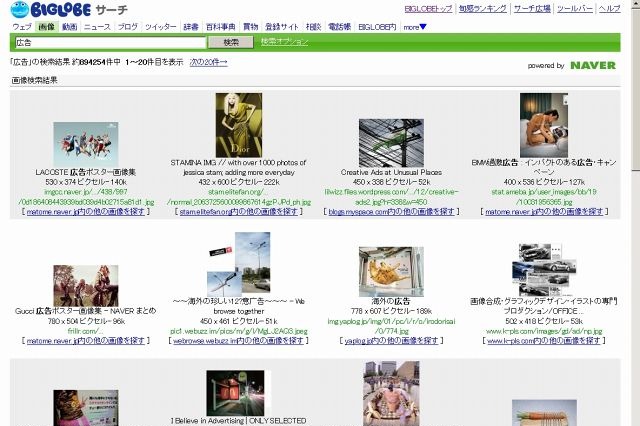Switch to the ツイッター tab

pyautogui.click(x=161, y=27)
